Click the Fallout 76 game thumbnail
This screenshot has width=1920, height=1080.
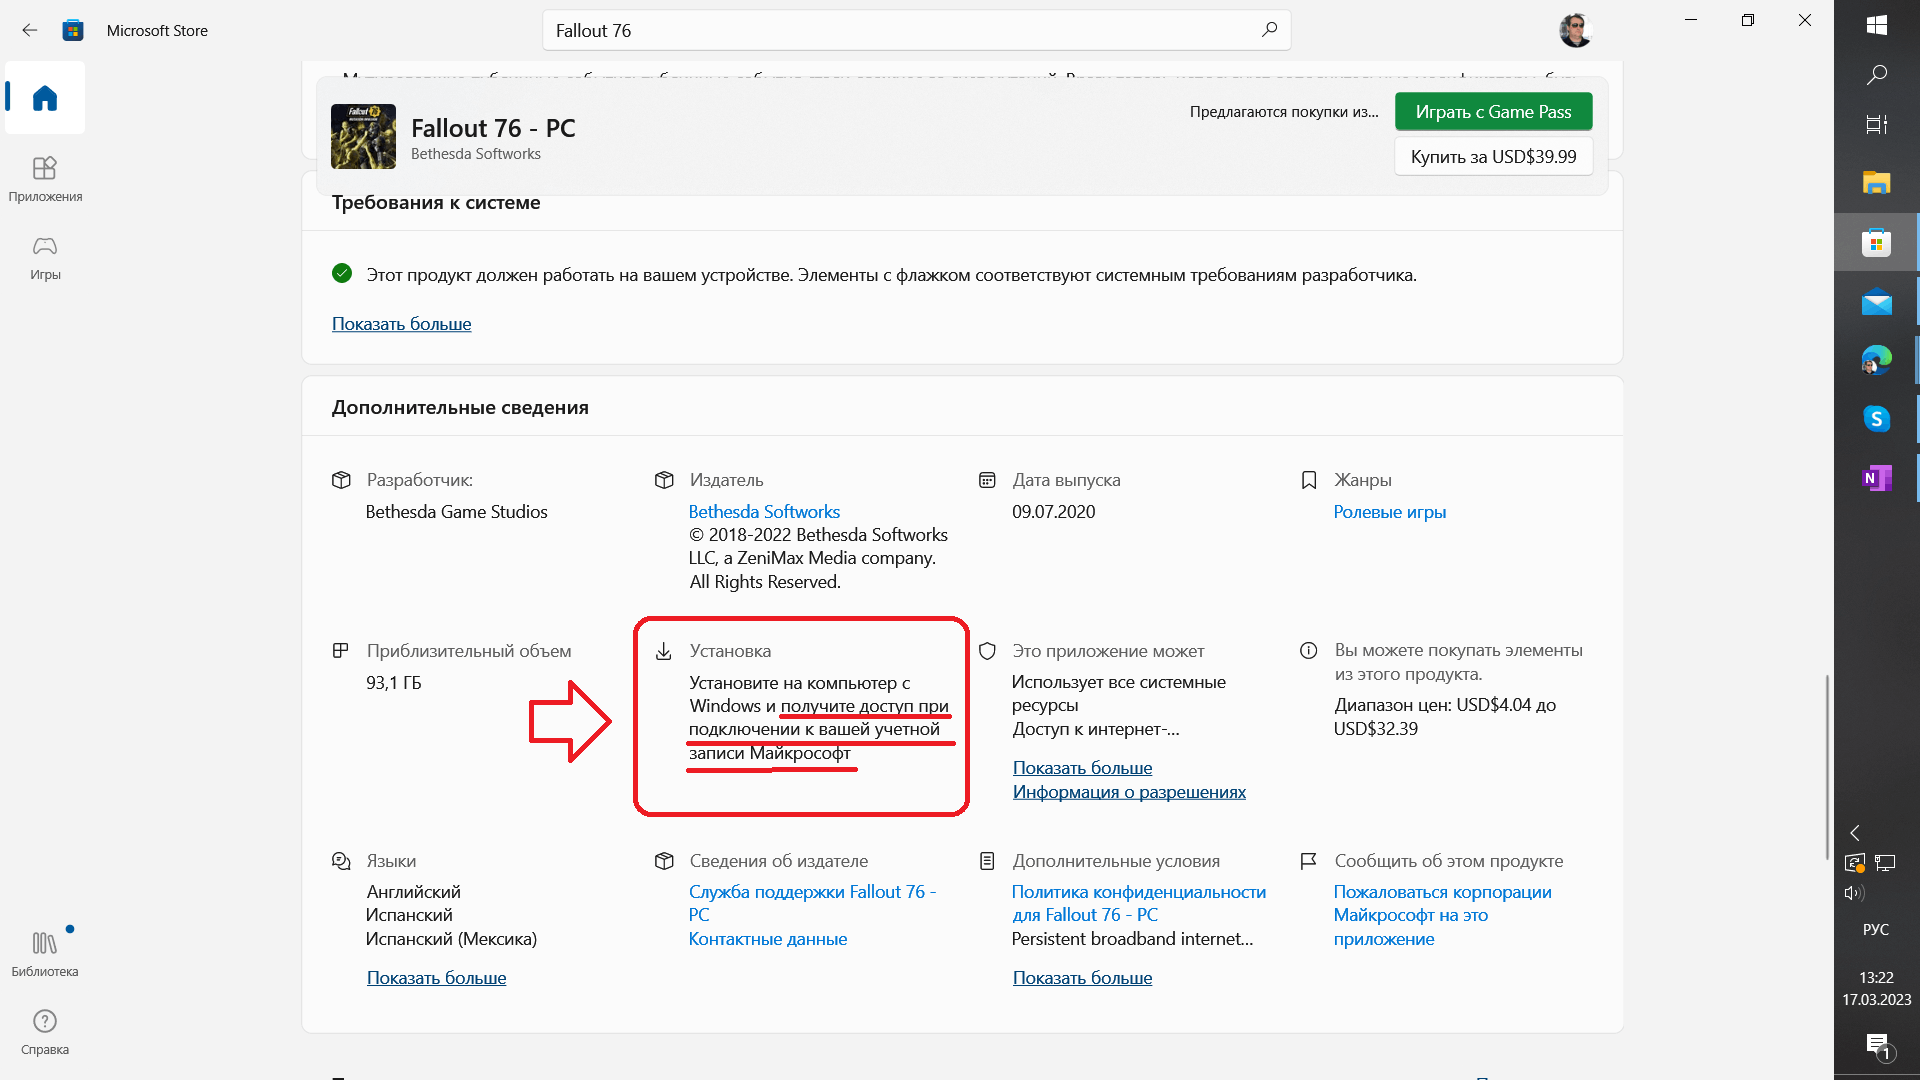[363, 136]
